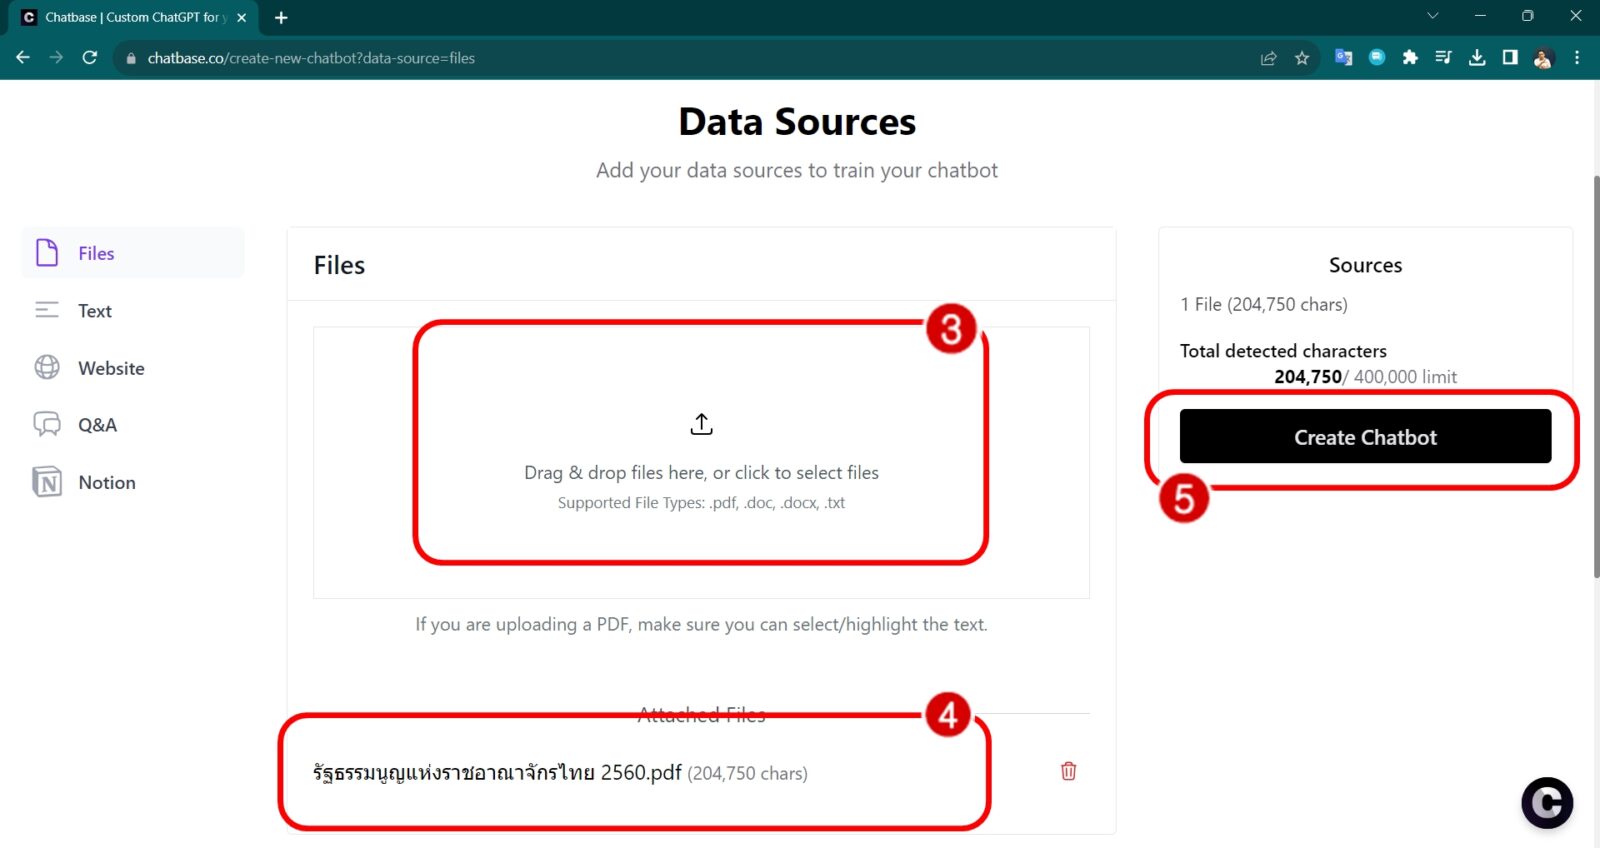Open the media control playlist icon
The height and width of the screenshot is (848, 1600).
tap(1443, 58)
